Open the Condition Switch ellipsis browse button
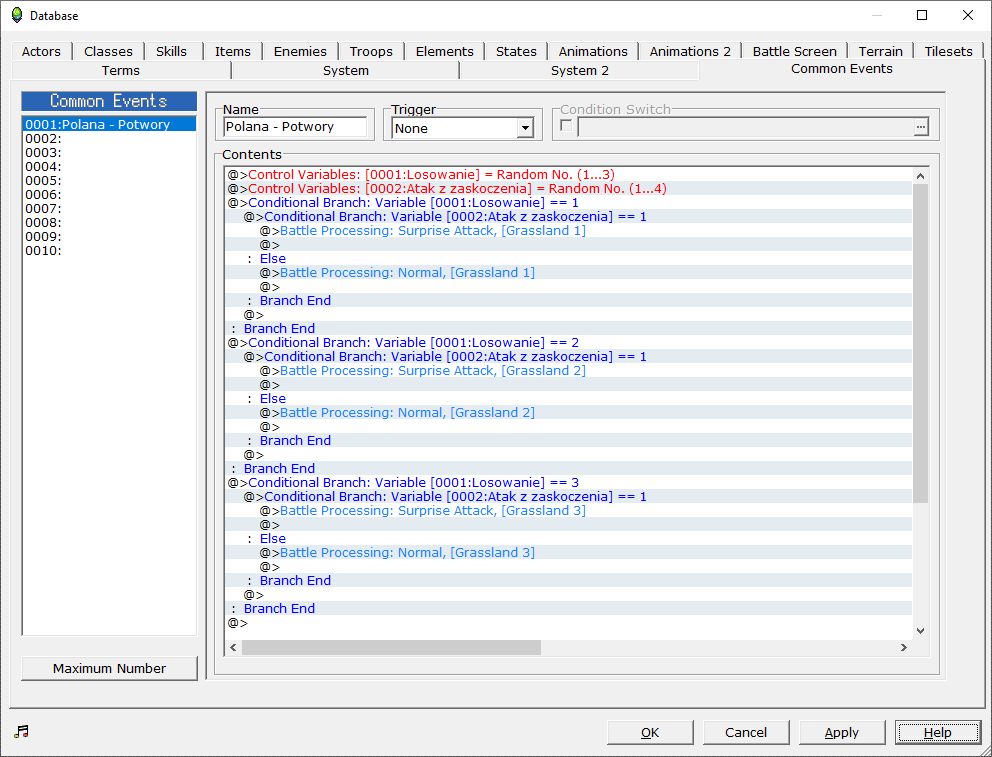 coord(921,127)
